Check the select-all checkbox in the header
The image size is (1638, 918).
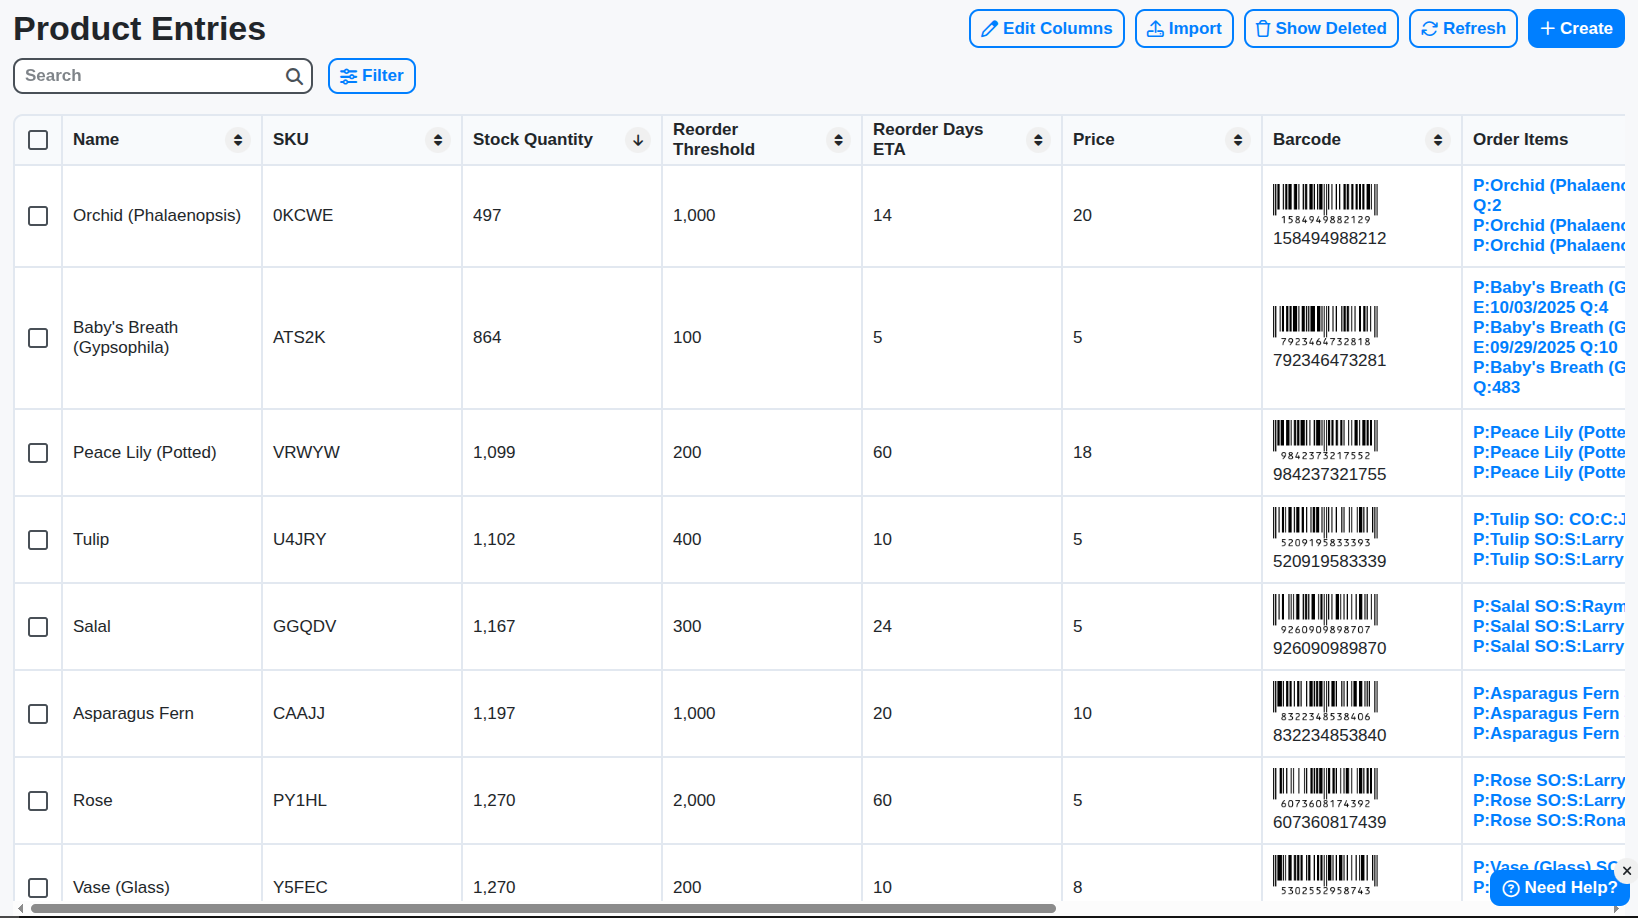pyautogui.click(x=38, y=140)
